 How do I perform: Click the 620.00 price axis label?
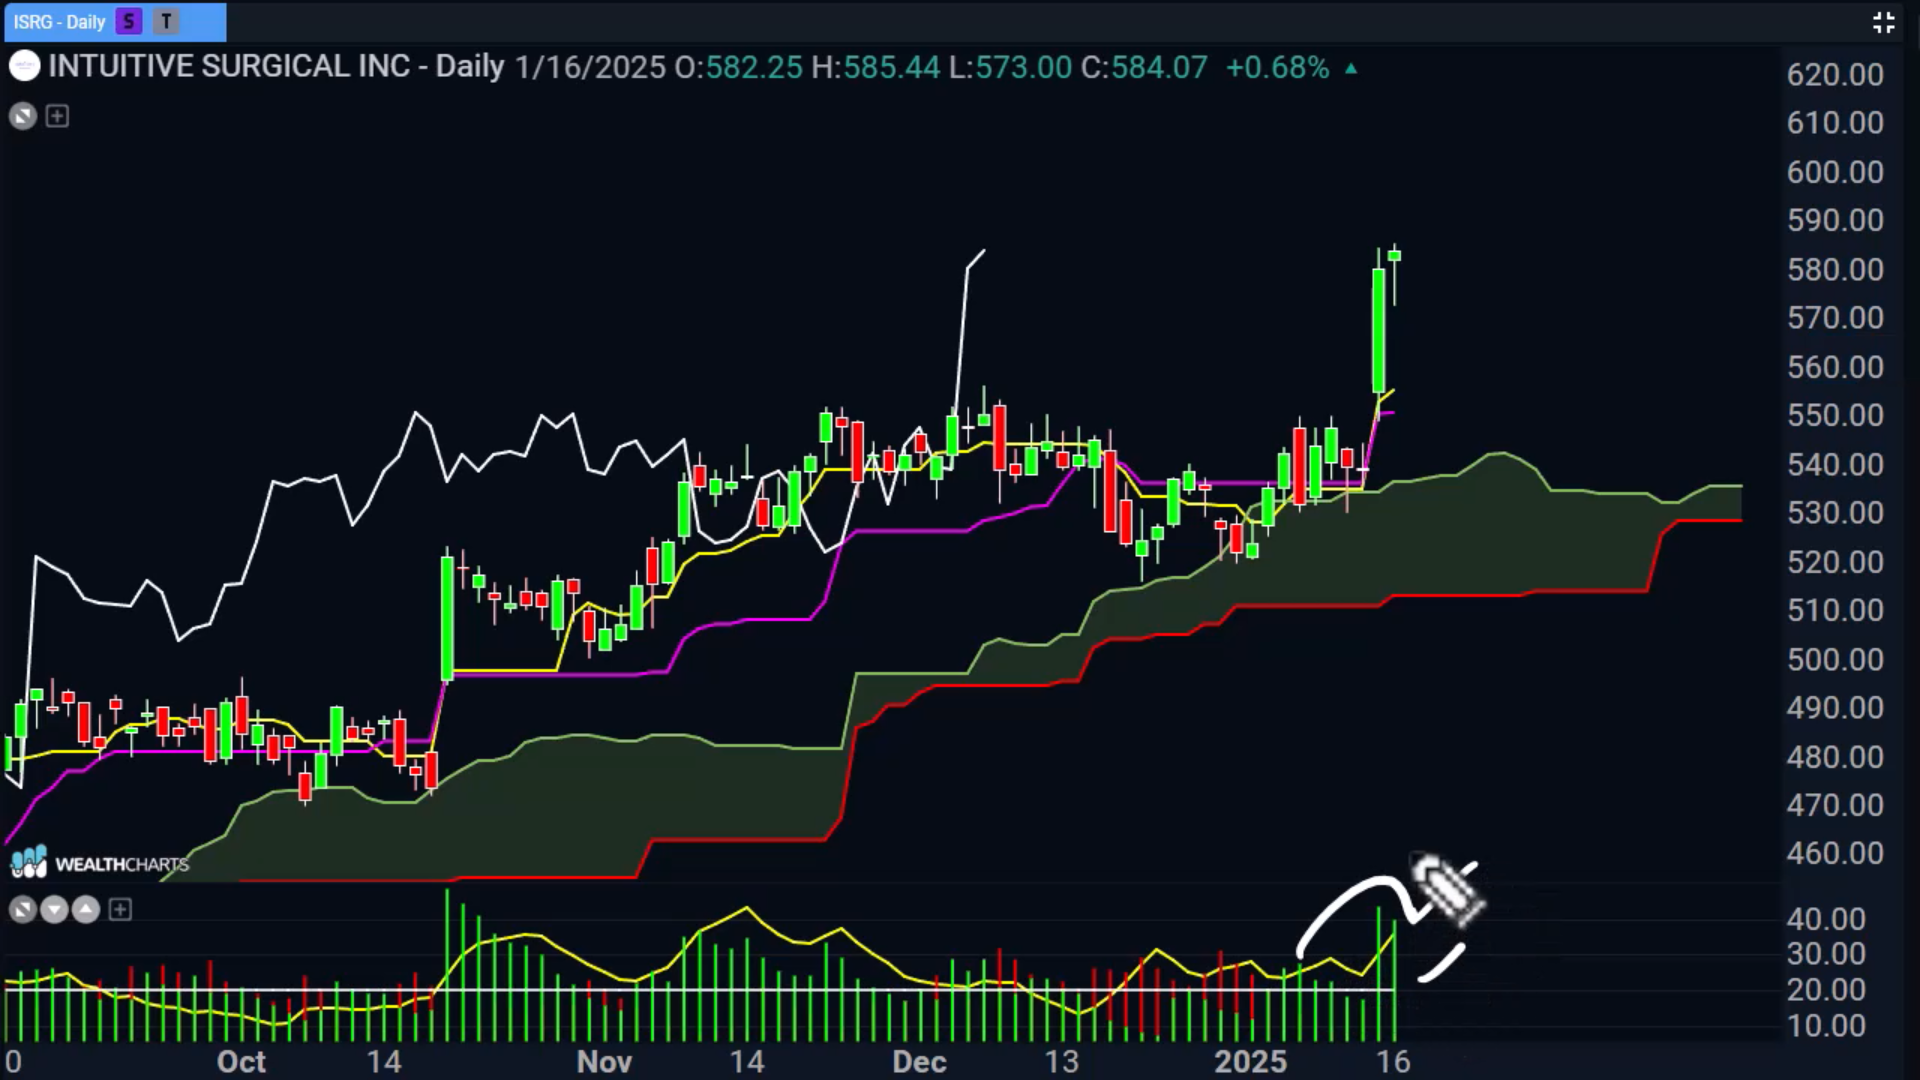[x=1835, y=74]
